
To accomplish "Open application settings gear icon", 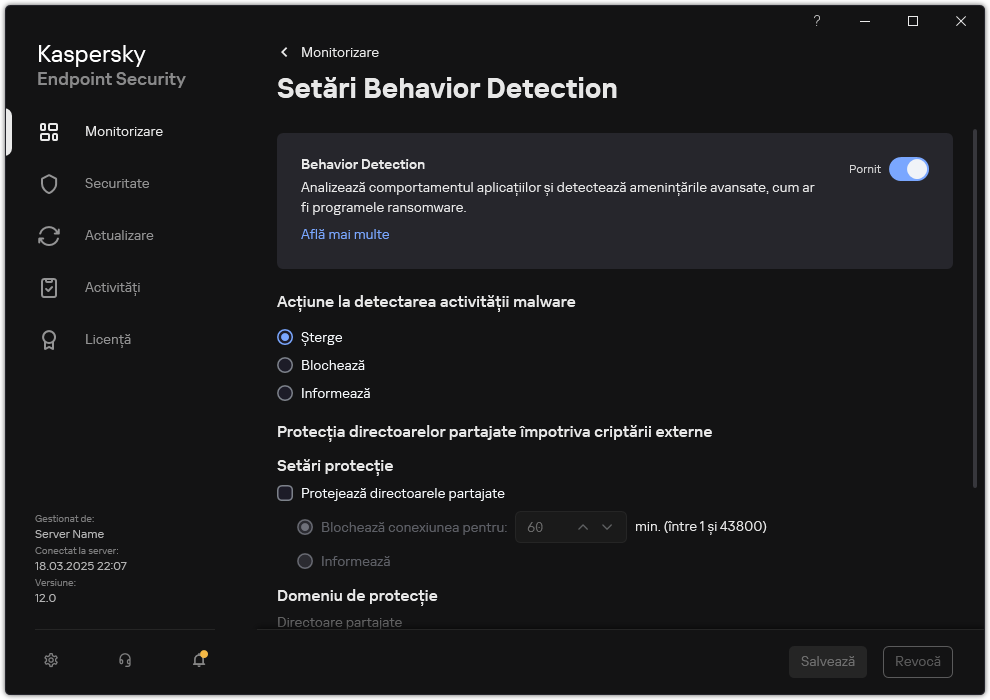I will [50, 660].
